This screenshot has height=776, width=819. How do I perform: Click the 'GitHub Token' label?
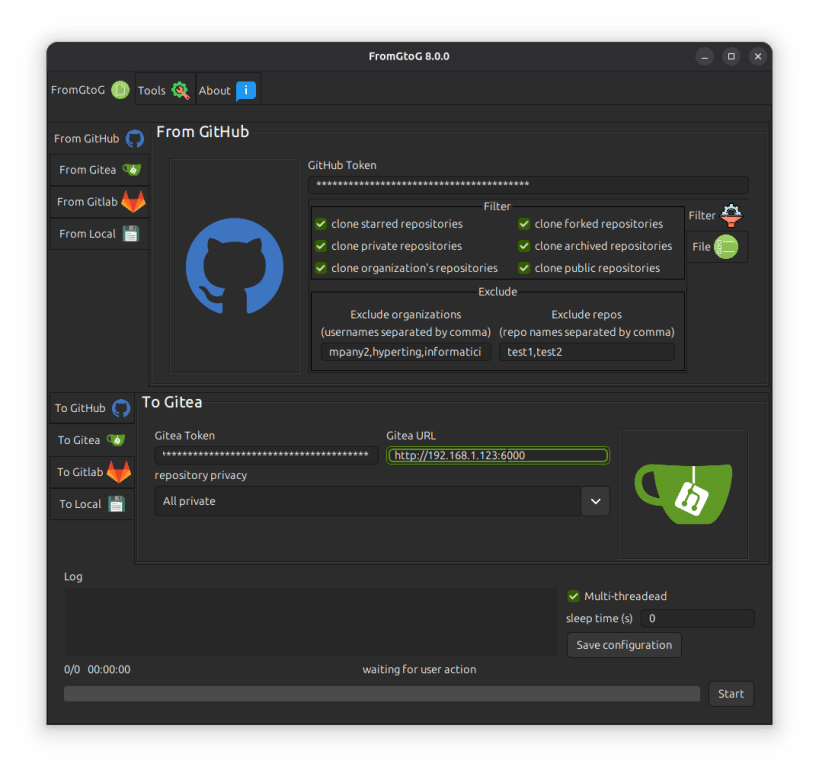342,165
